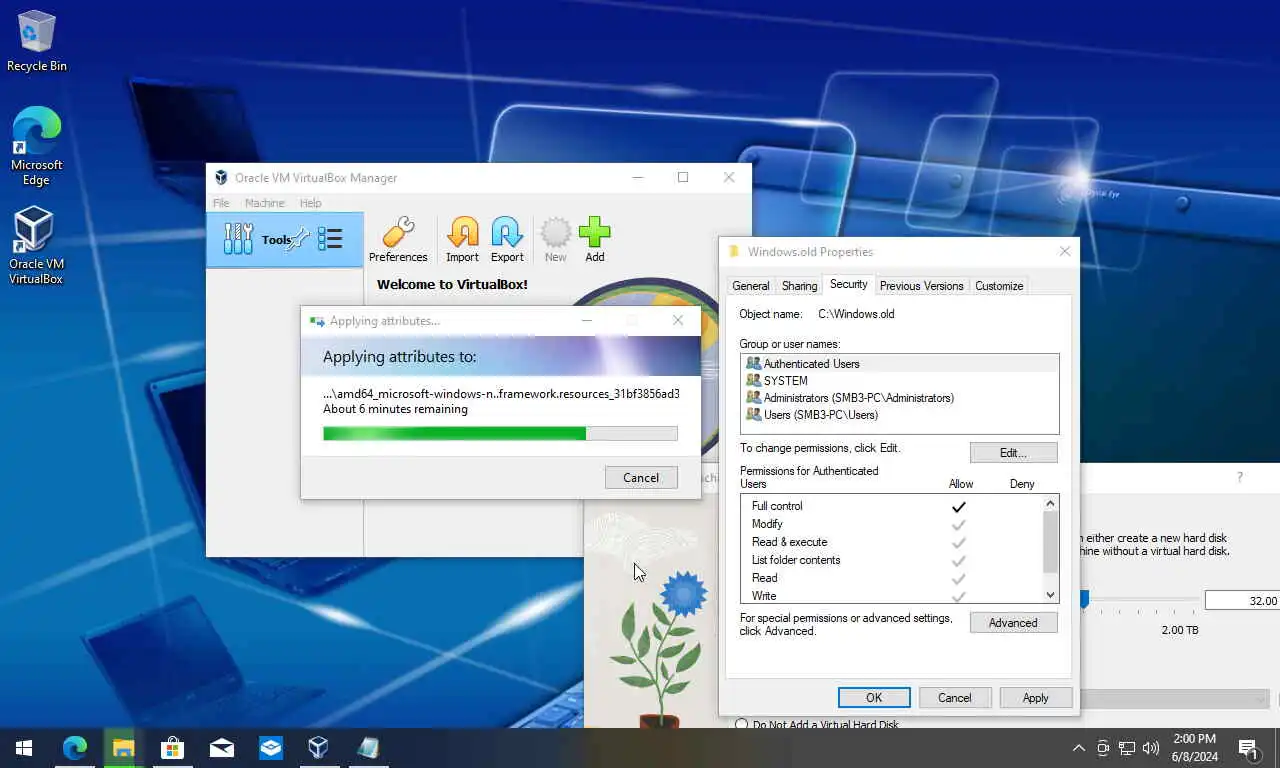Click Apply in Windows.old Properties

(x=1035, y=697)
